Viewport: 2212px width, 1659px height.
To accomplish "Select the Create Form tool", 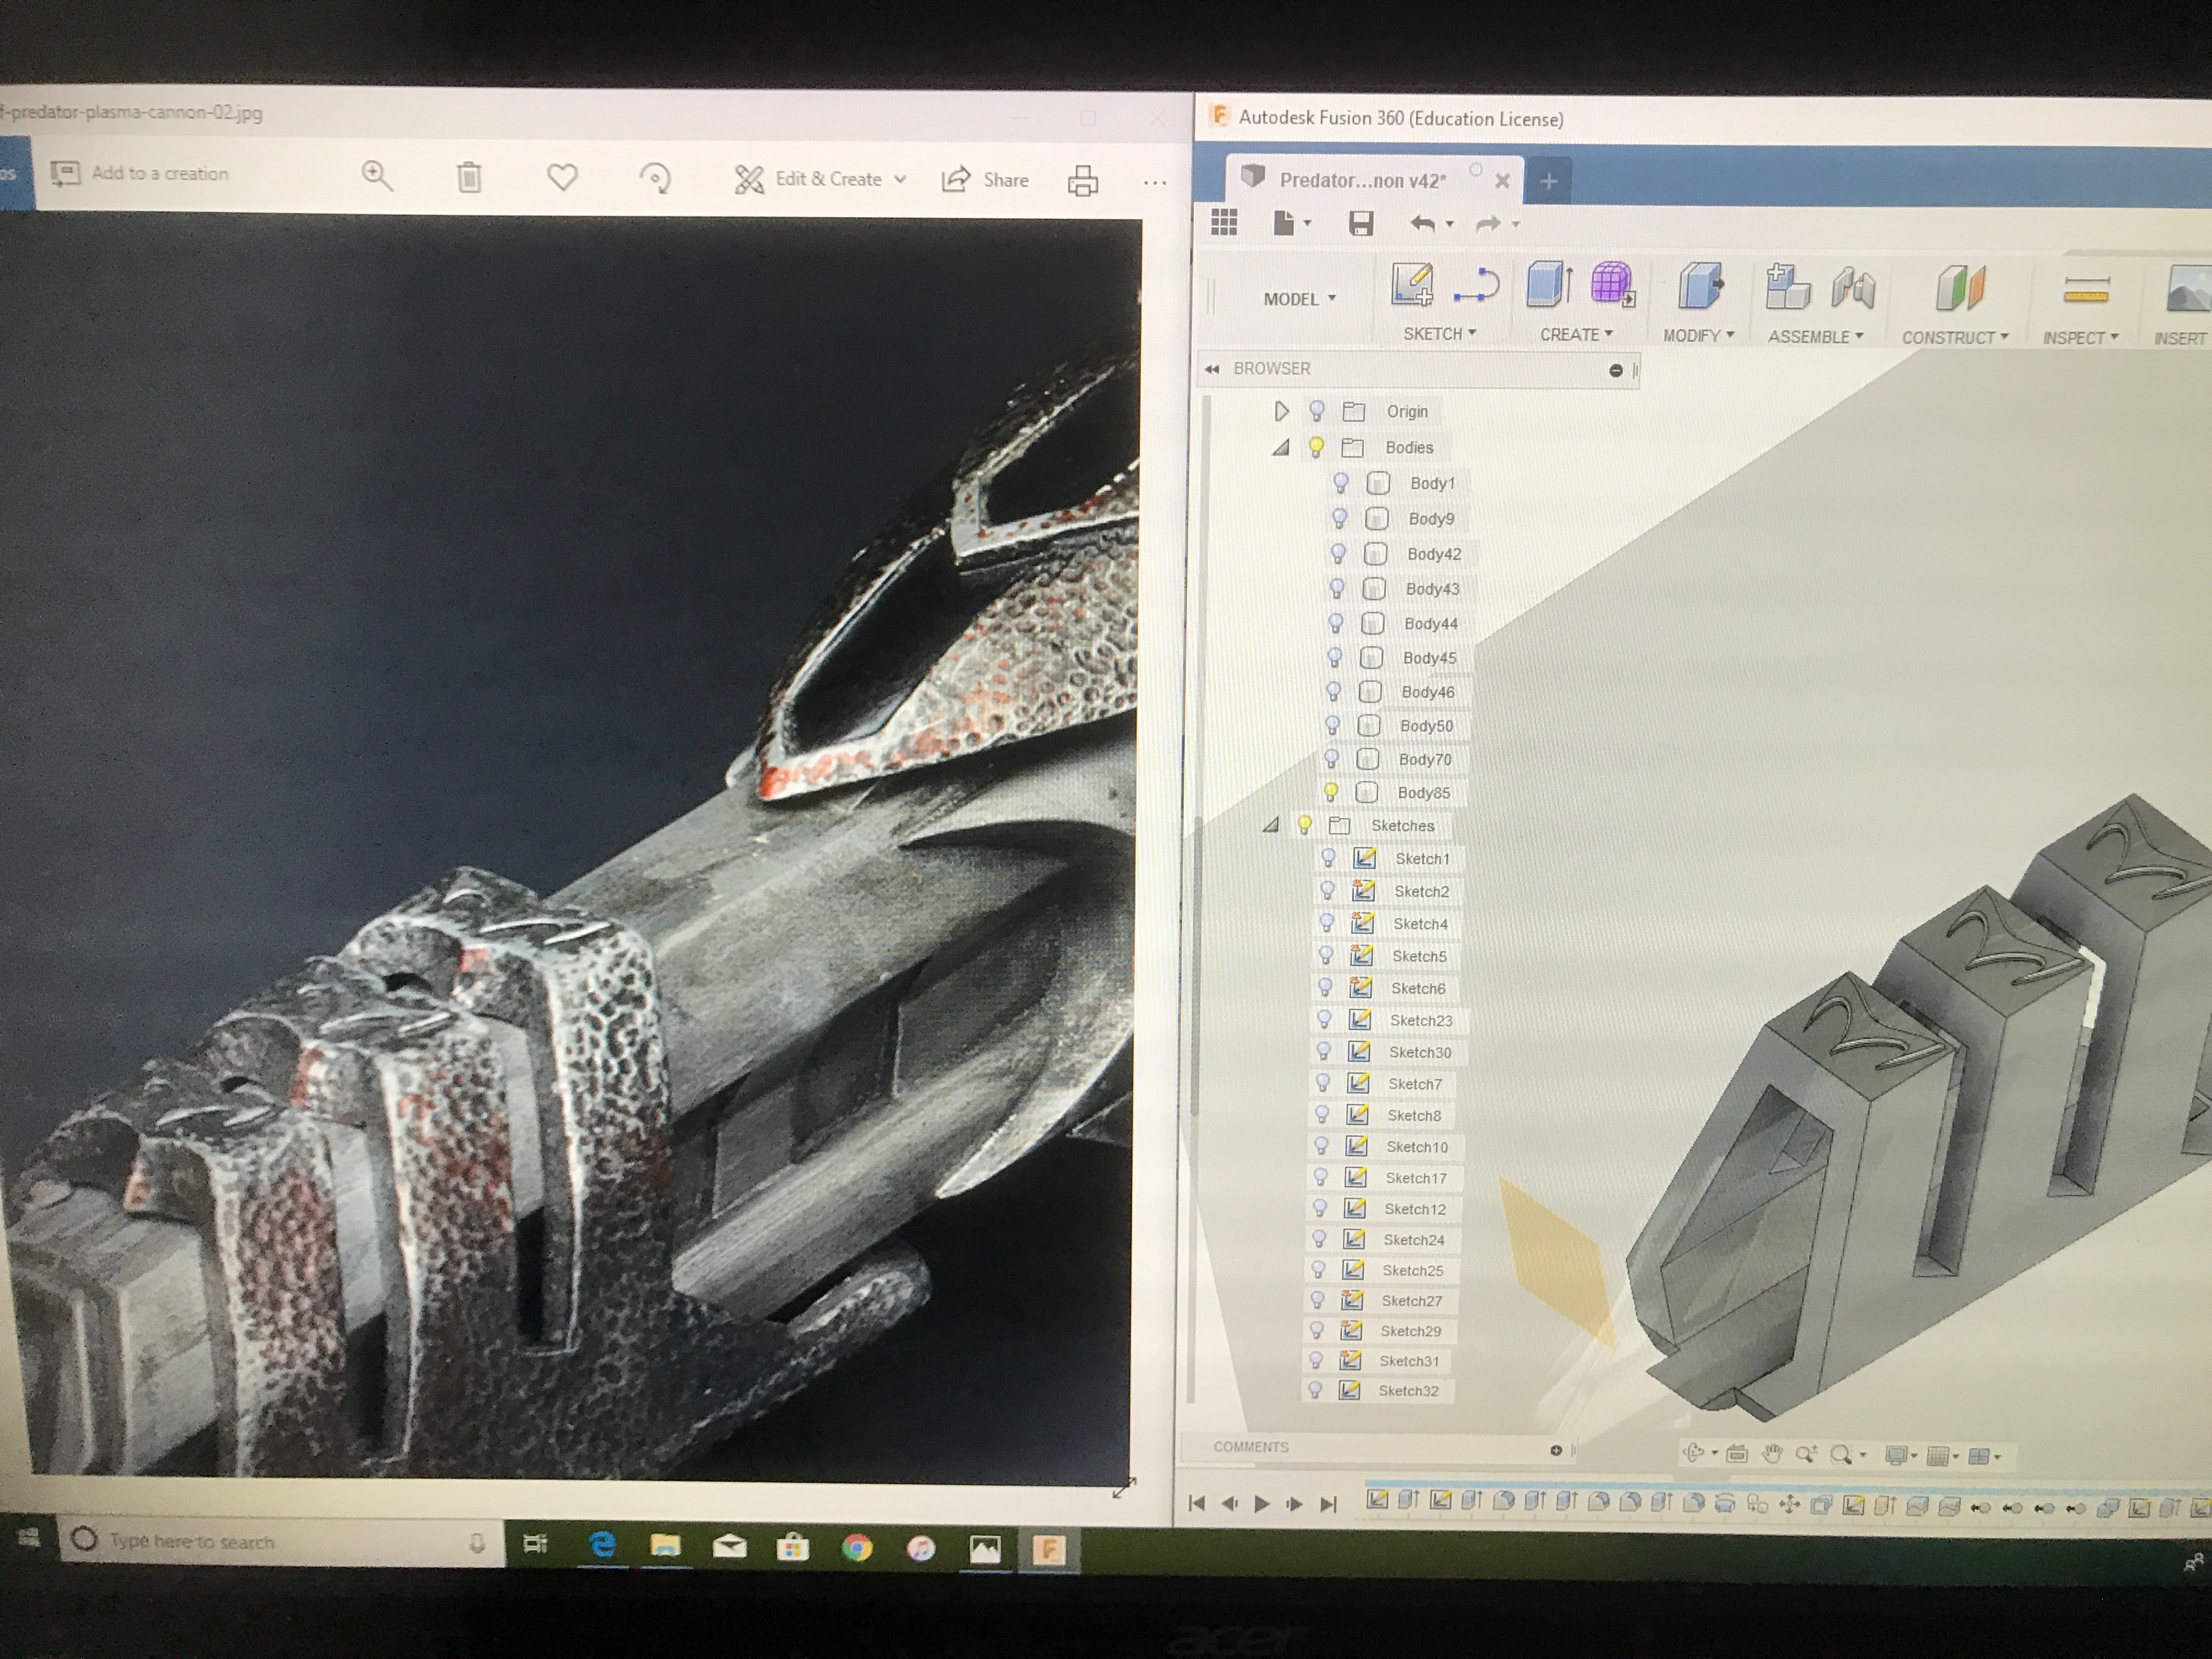I will (1612, 285).
